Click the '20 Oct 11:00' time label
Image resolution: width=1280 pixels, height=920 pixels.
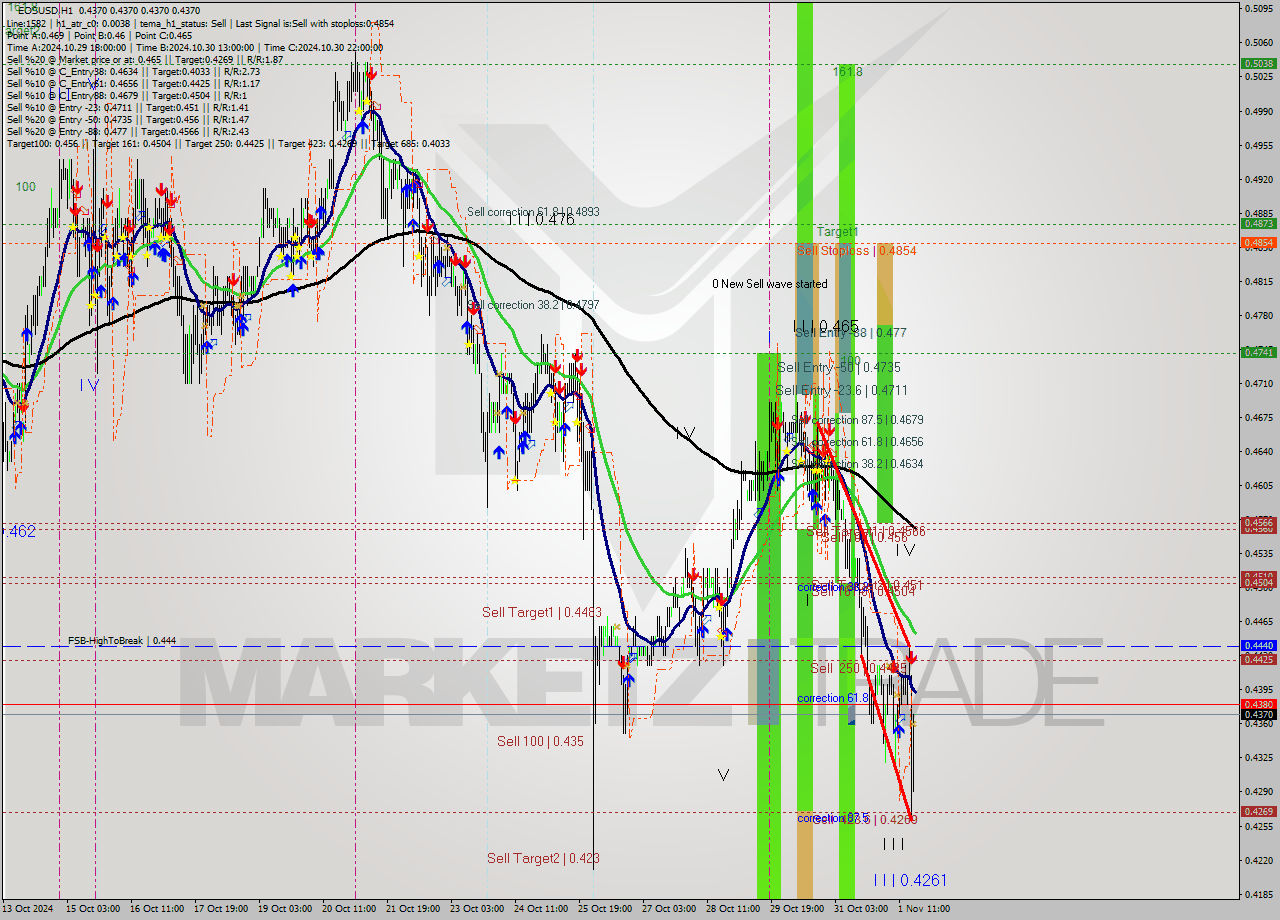point(349,909)
